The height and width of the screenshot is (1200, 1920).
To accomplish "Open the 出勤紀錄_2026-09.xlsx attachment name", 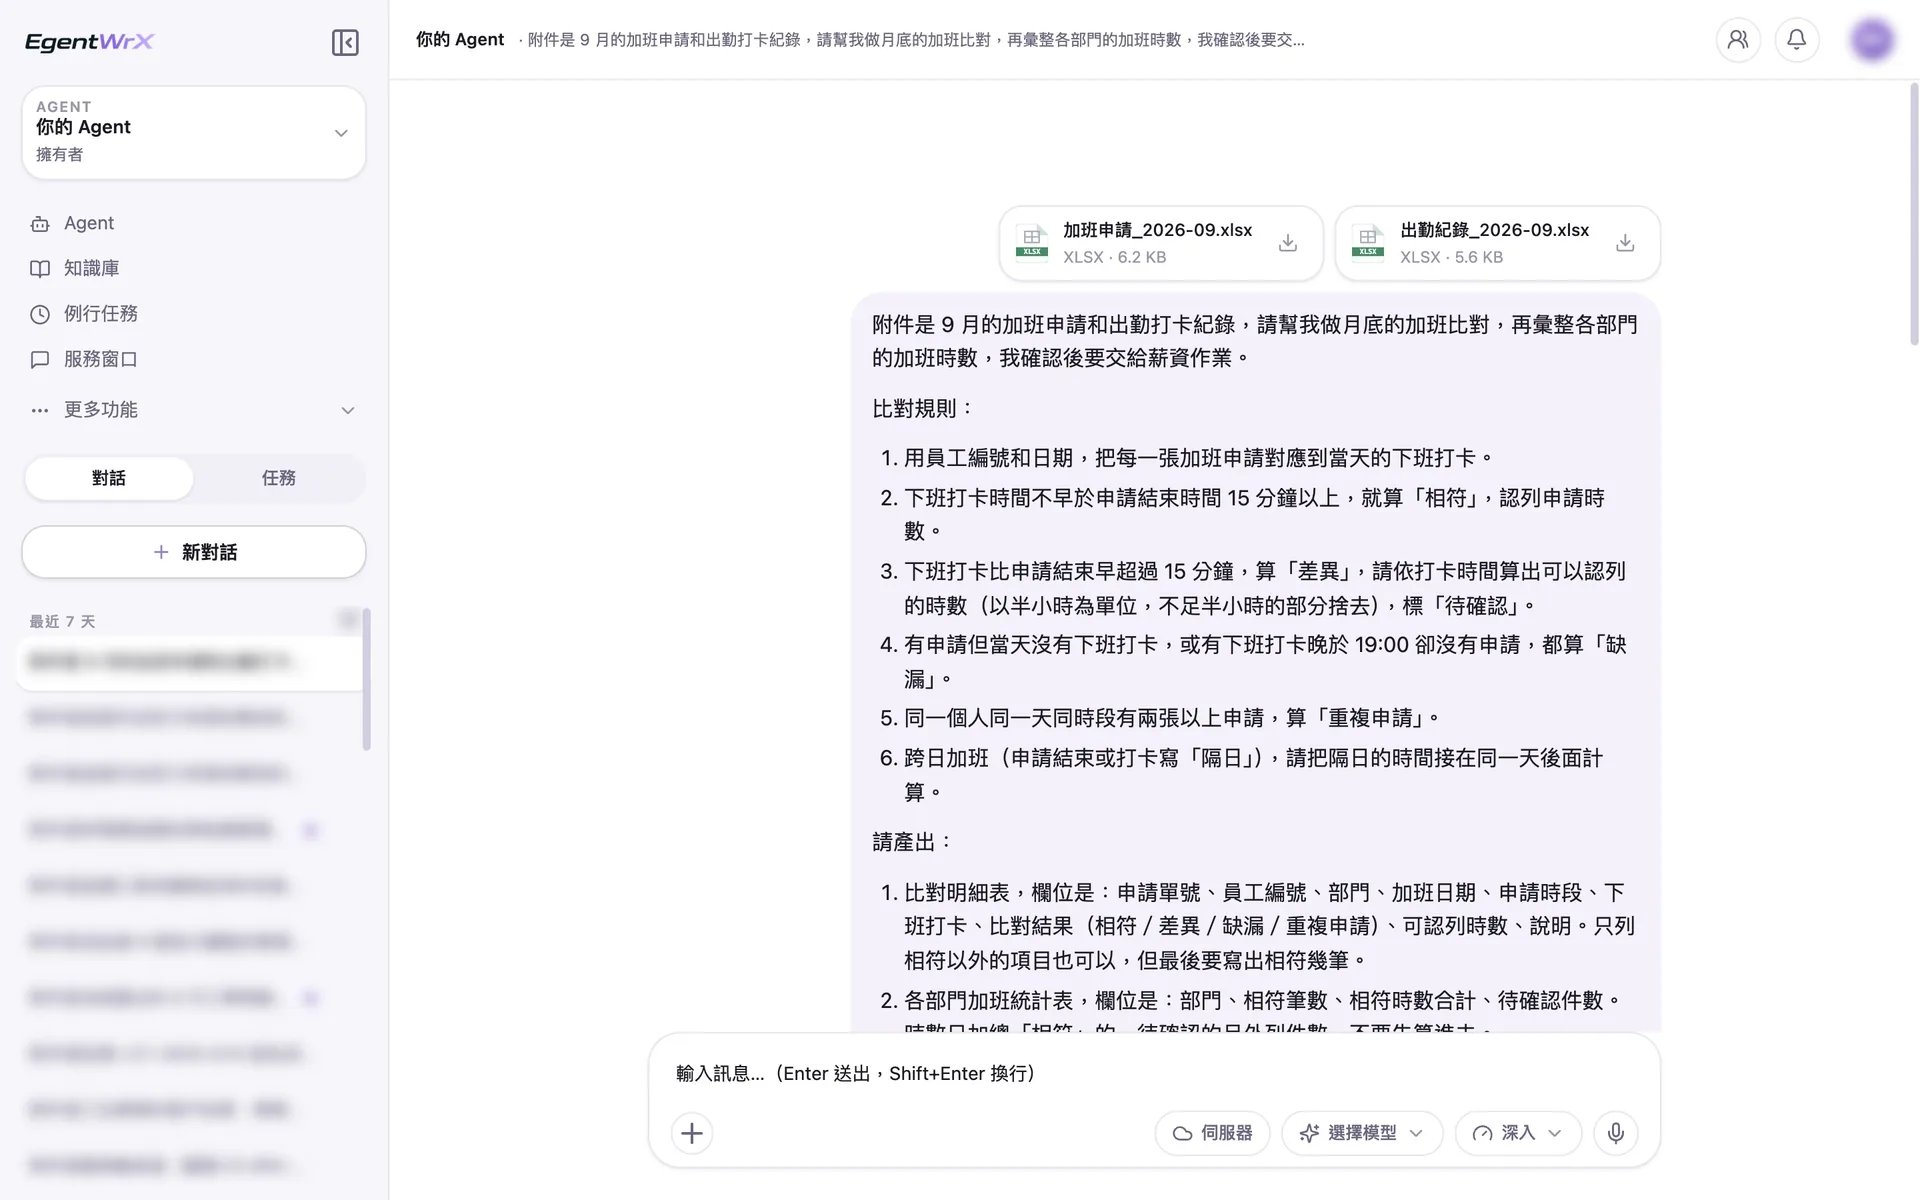I will pos(1494,230).
